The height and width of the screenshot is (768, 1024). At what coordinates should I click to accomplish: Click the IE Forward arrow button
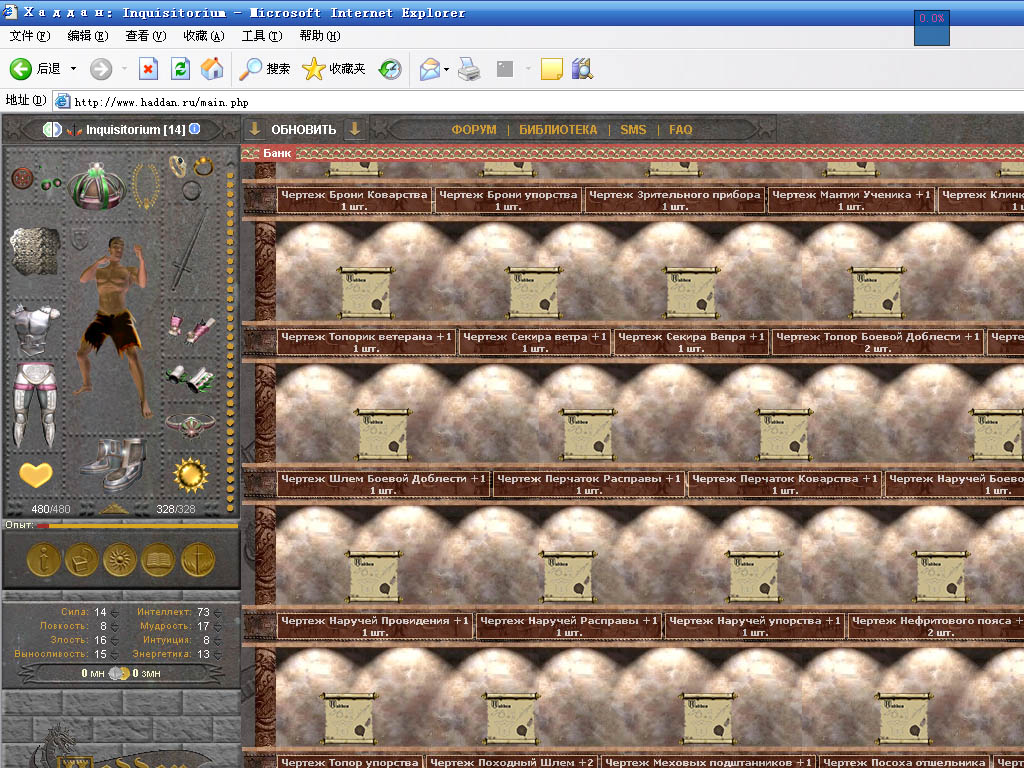101,69
